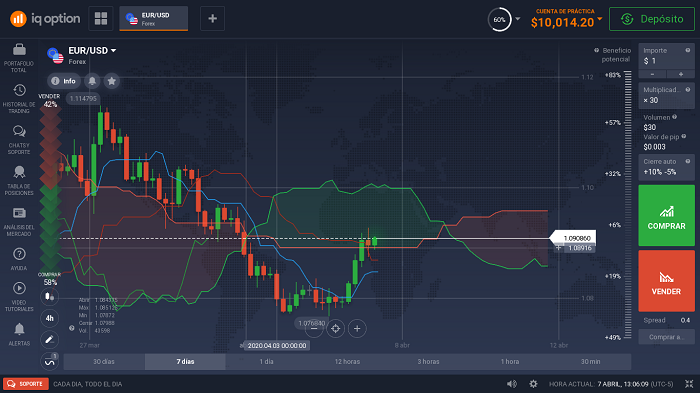Open the Alertas sidebar panel
The height and width of the screenshot is (393, 700).
point(19,334)
